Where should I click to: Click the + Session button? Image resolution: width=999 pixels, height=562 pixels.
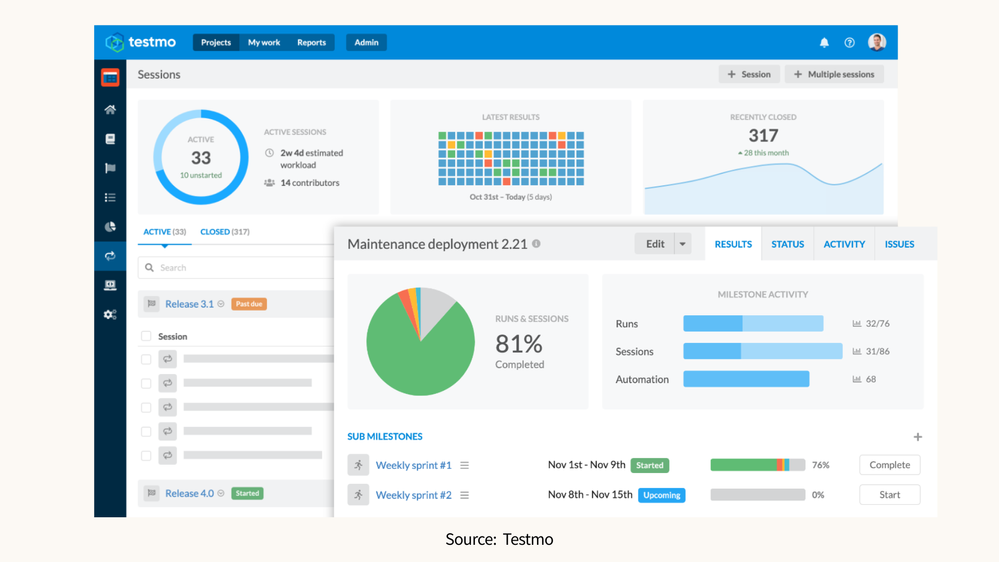point(749,75)
